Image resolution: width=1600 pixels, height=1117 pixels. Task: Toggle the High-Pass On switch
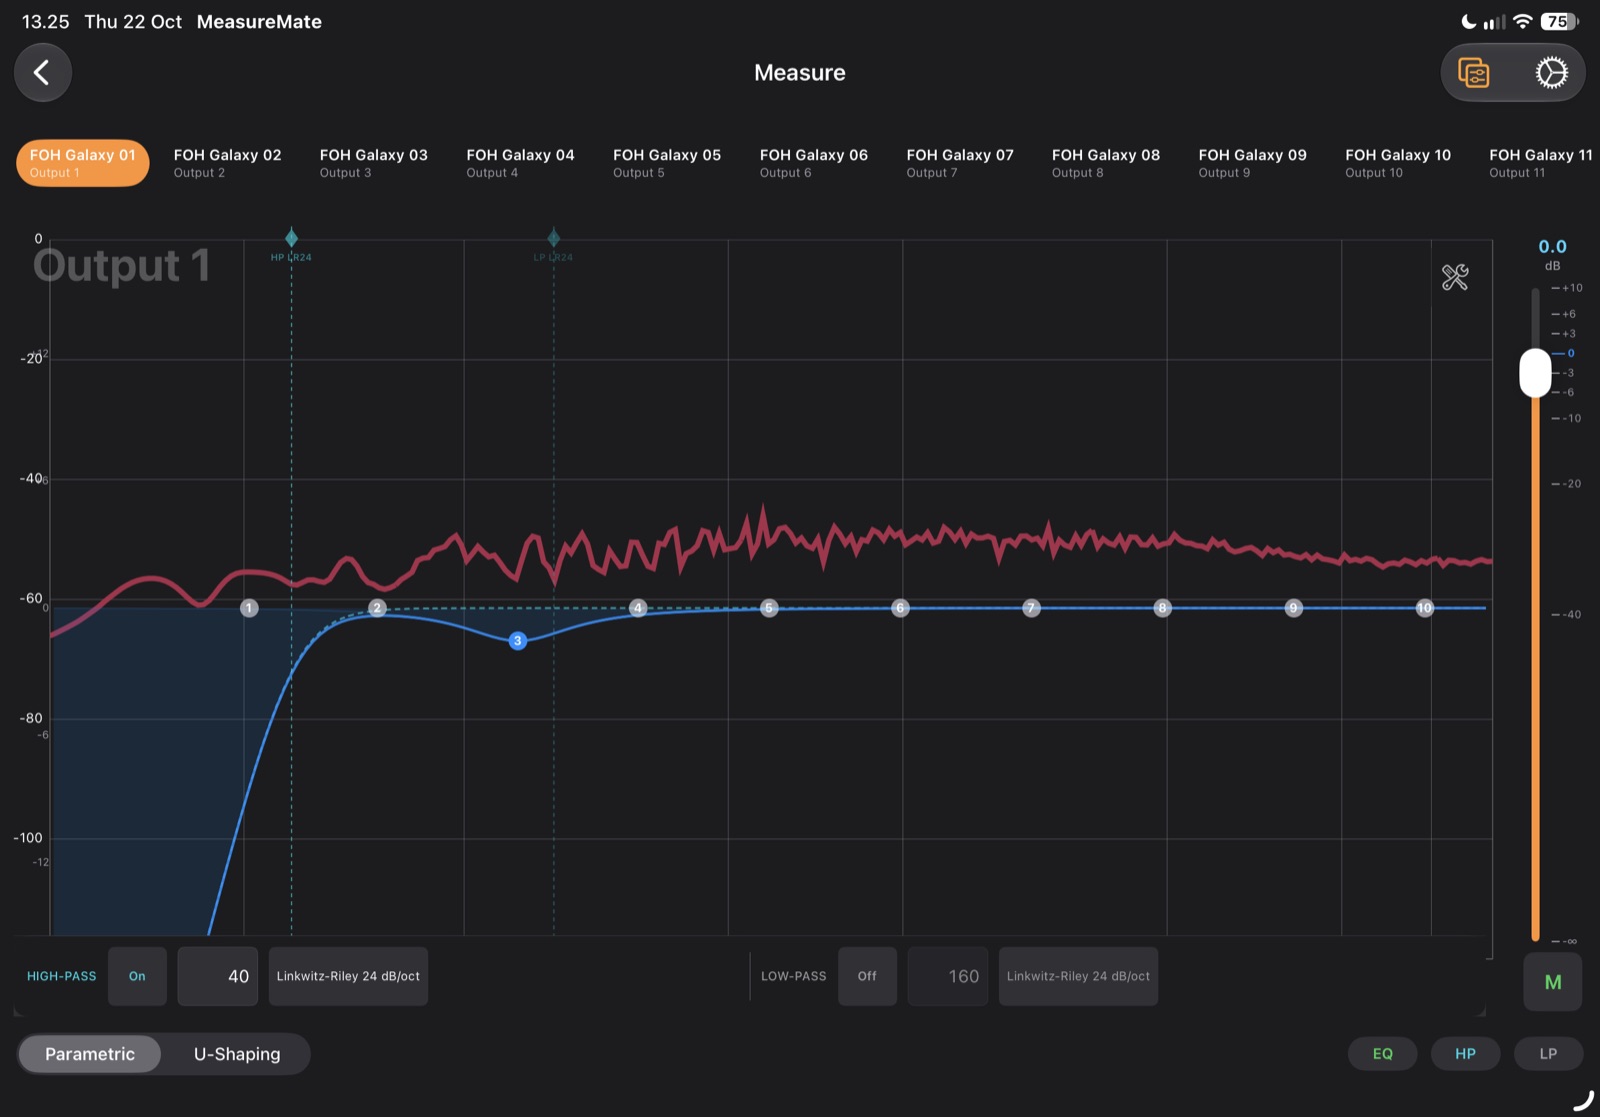point(137,976)
